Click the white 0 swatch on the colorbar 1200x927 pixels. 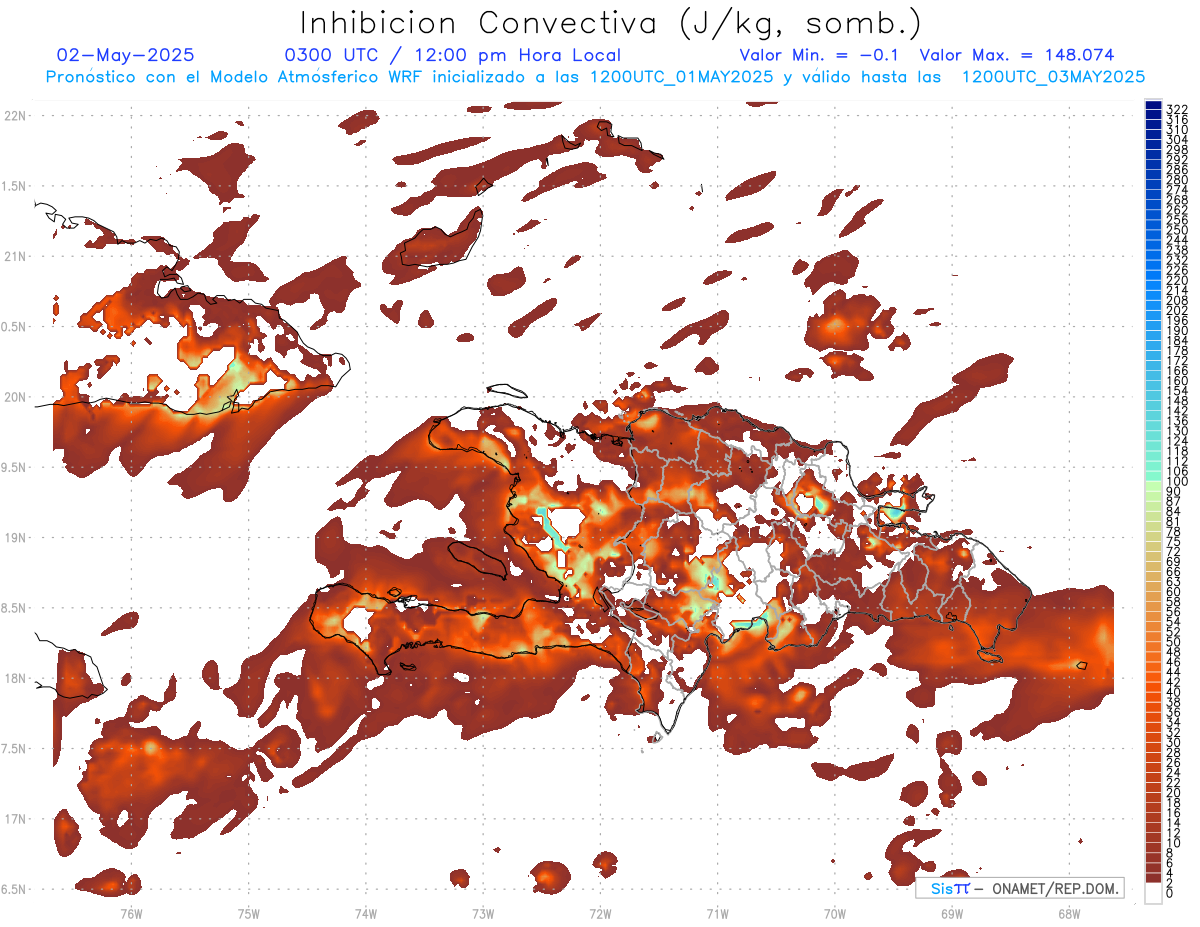[x=1153, y=893]
